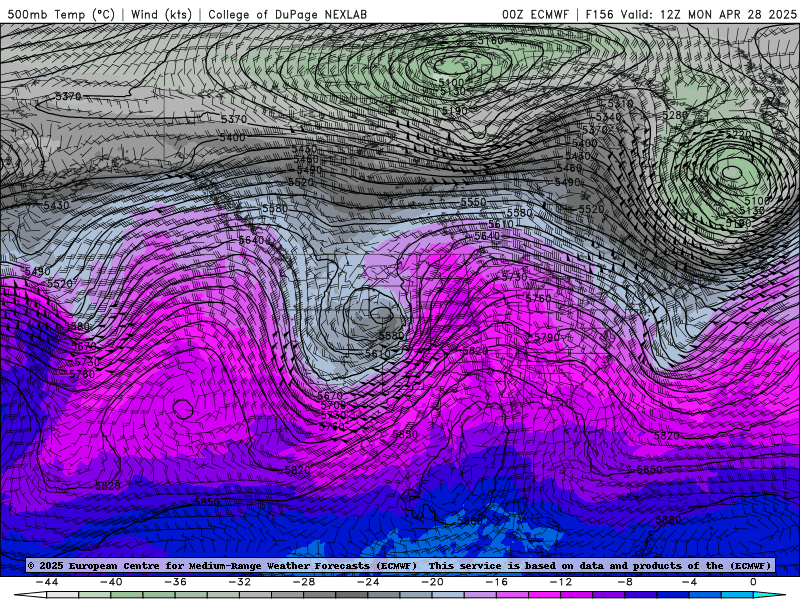Click the 5760 contour label
800x600 pixels.
[539, 298]
